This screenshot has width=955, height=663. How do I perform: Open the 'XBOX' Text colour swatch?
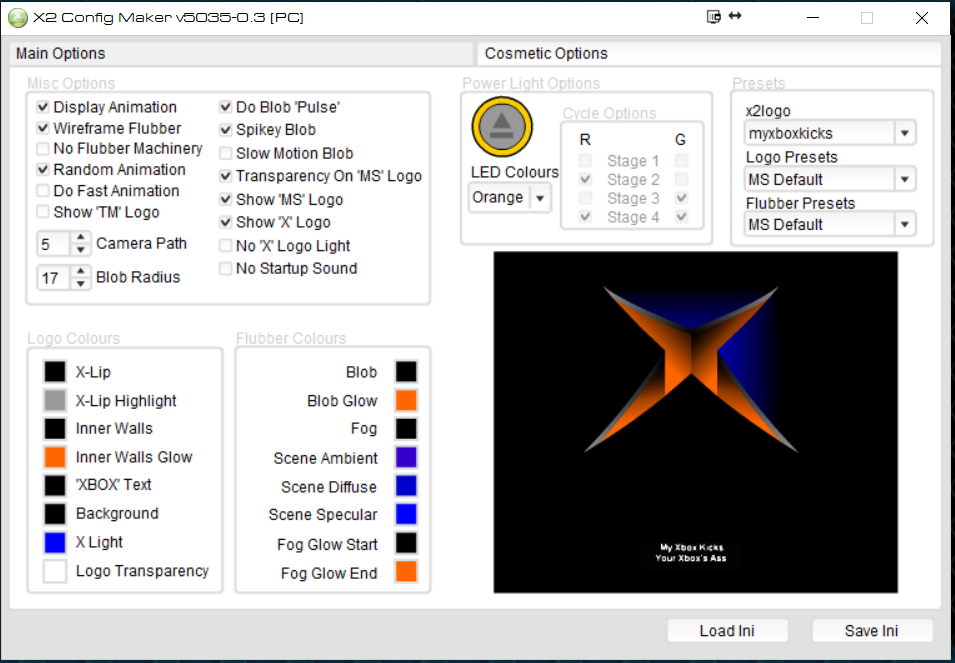pyautogui.click(x=55, y=485)
